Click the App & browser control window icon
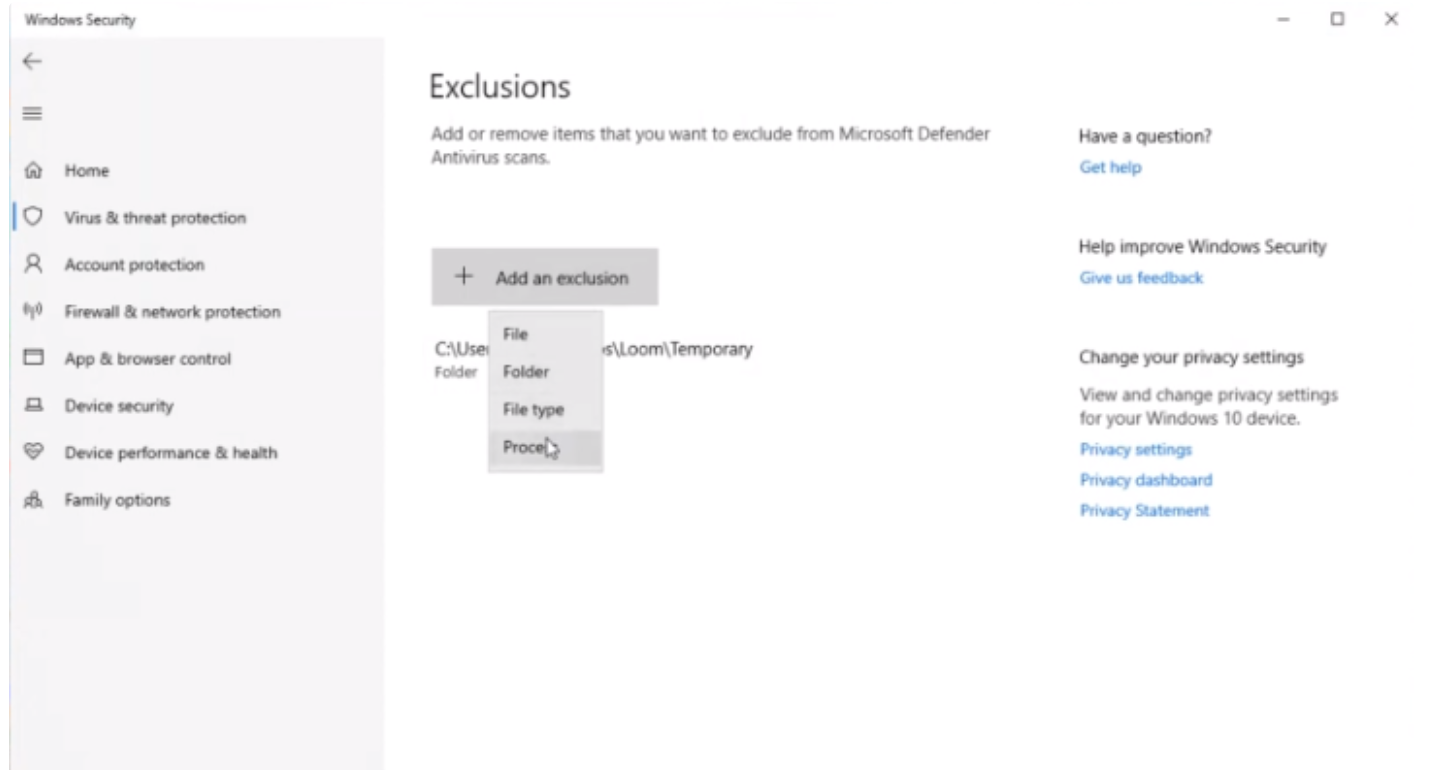Image resolution: width=1452 pixels, height=770 pixels. [x=33, y=358]
